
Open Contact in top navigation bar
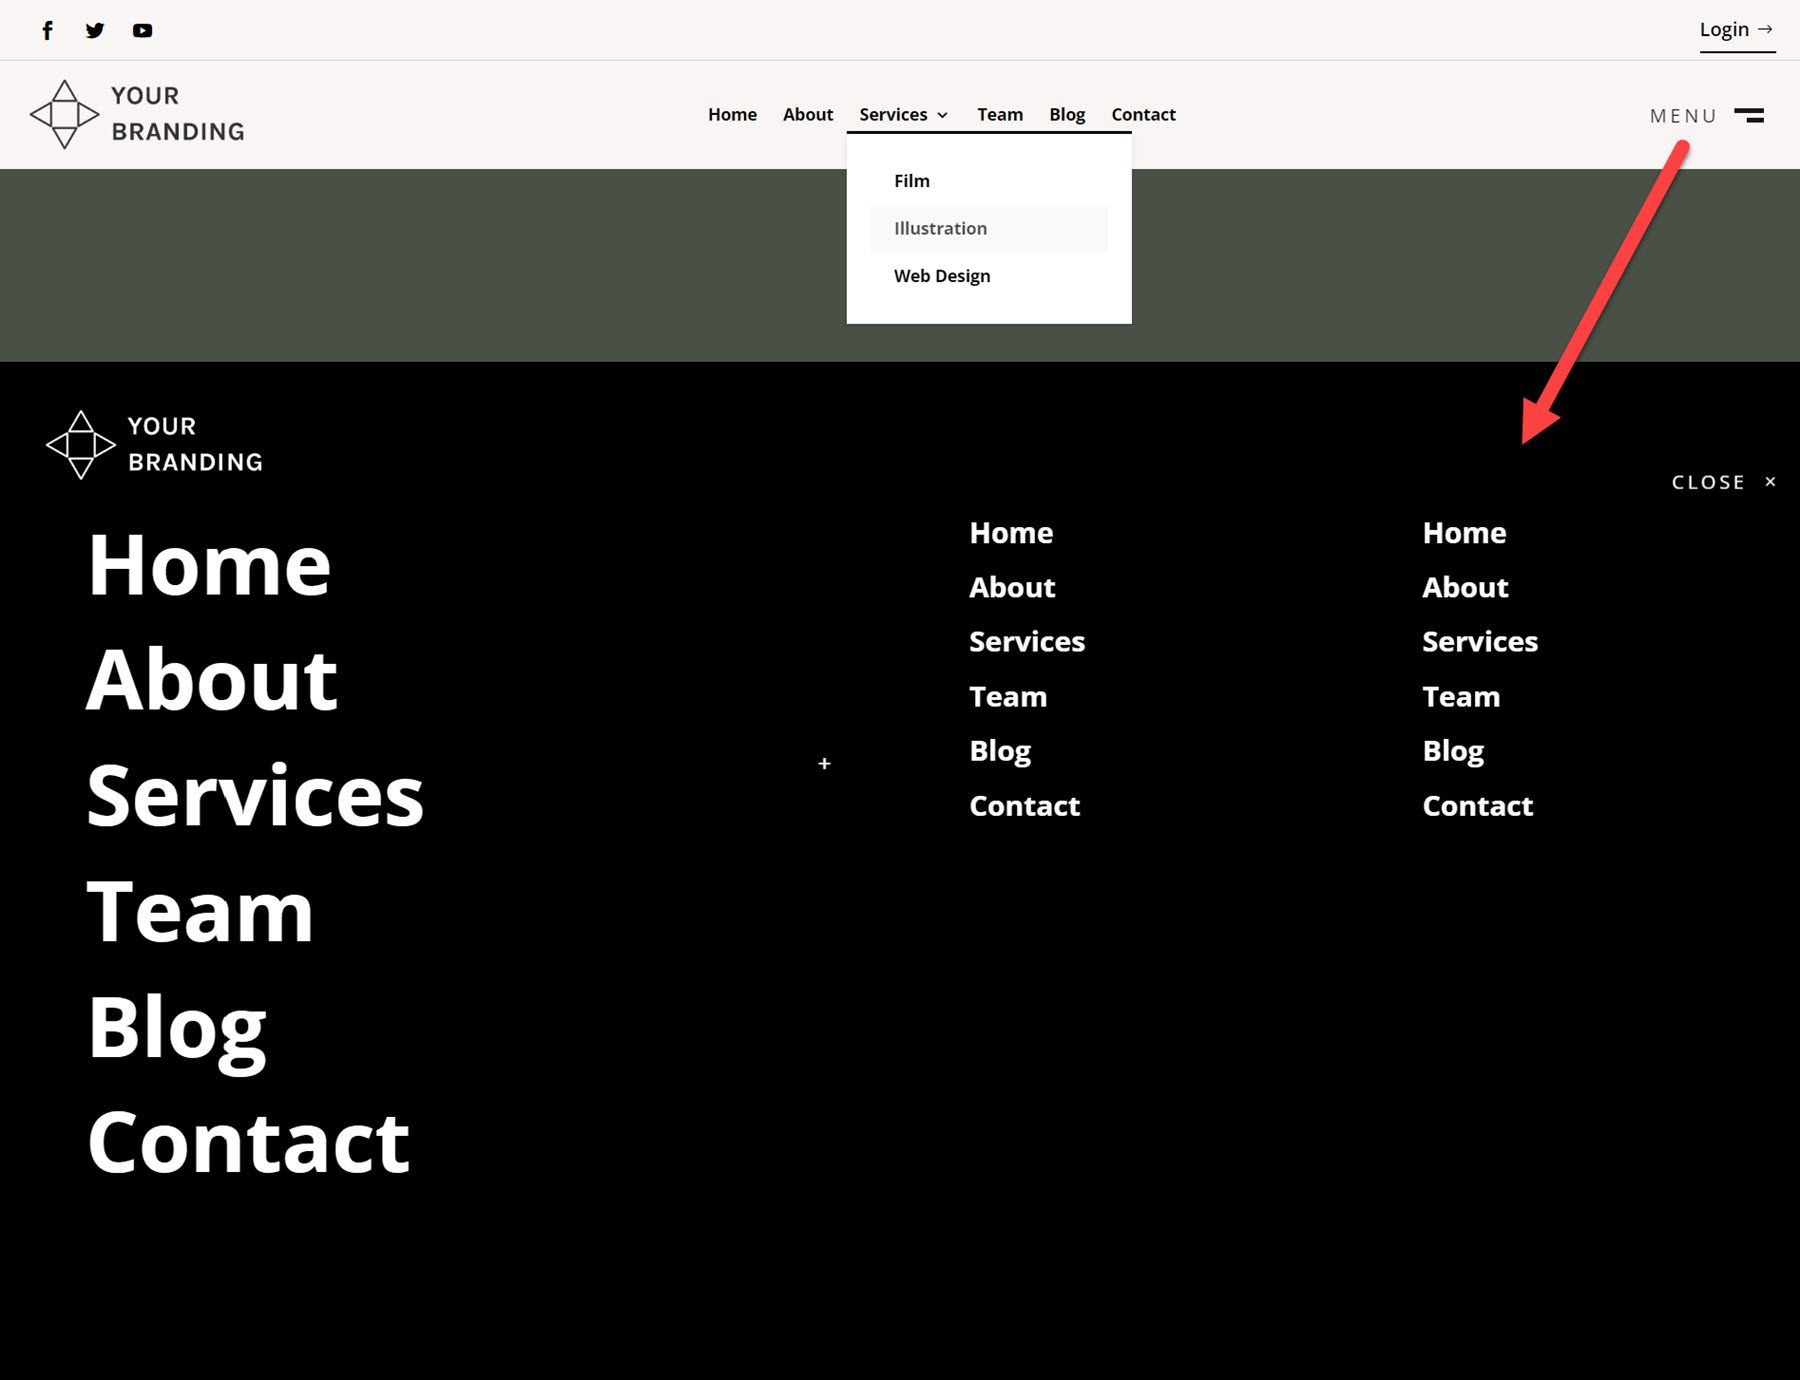(x=1143, y=114)
